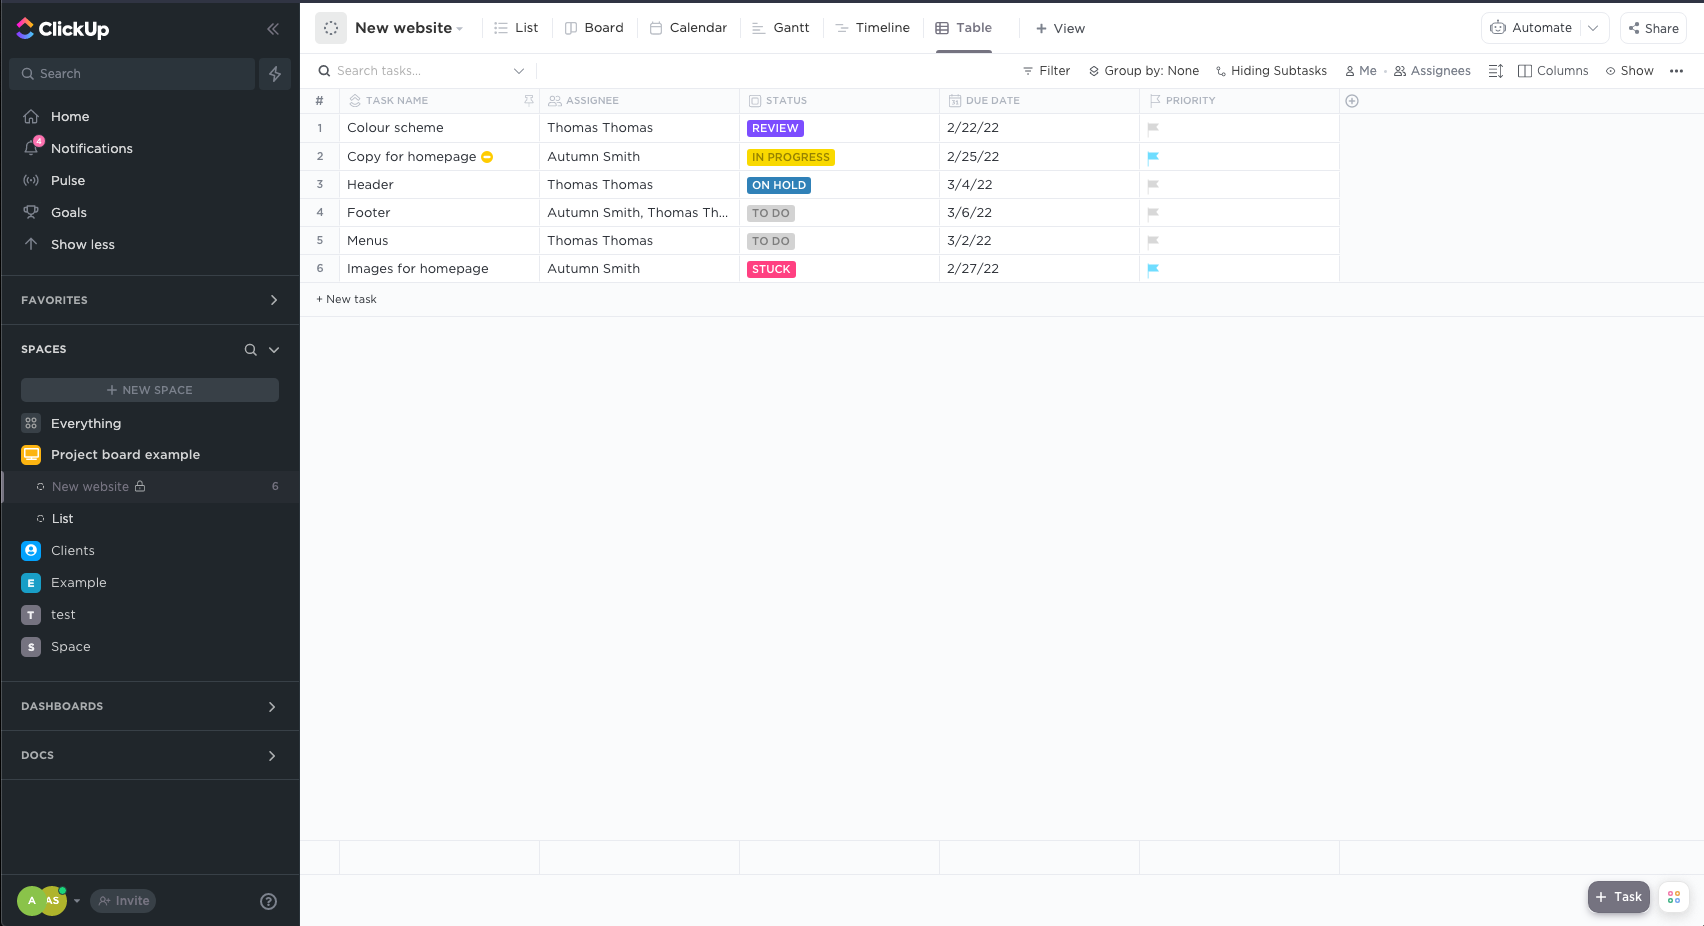The height and width of the screenshot is (926, 1704).
Task: Open the Automate dropdown arrow
Action: pos(1593,28)
